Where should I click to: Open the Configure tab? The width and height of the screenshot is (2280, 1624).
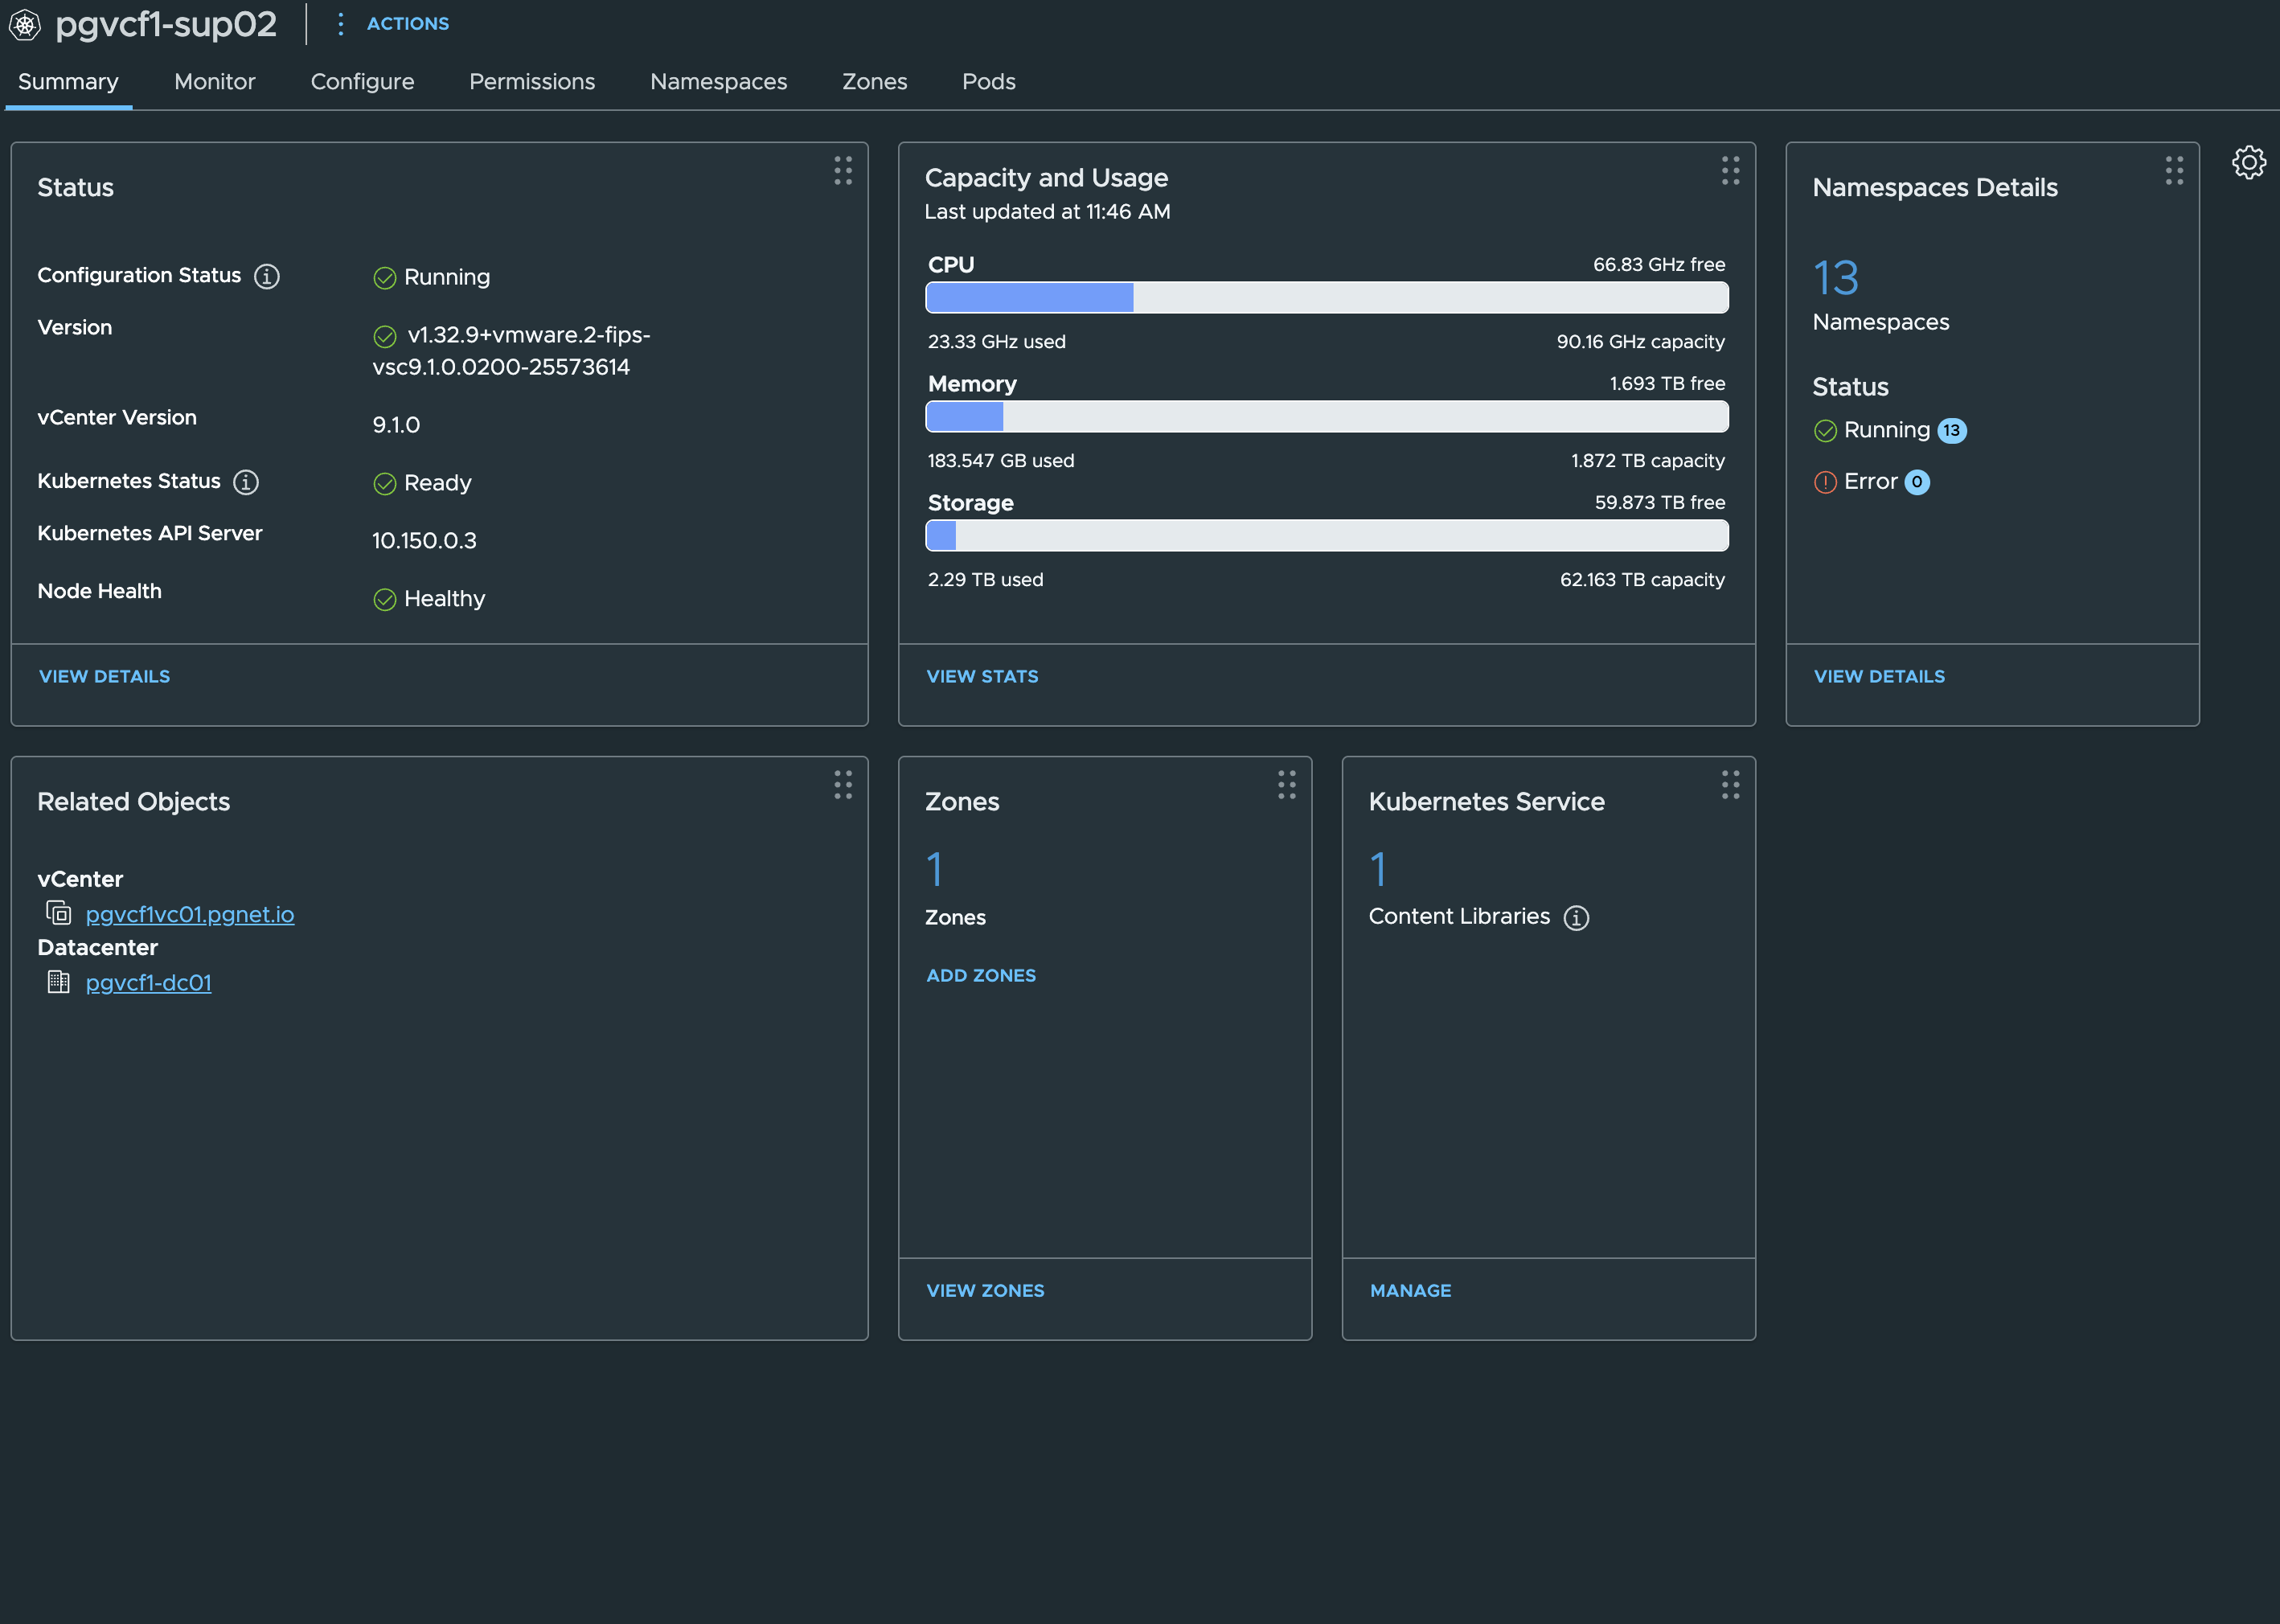tap(362, 81)
